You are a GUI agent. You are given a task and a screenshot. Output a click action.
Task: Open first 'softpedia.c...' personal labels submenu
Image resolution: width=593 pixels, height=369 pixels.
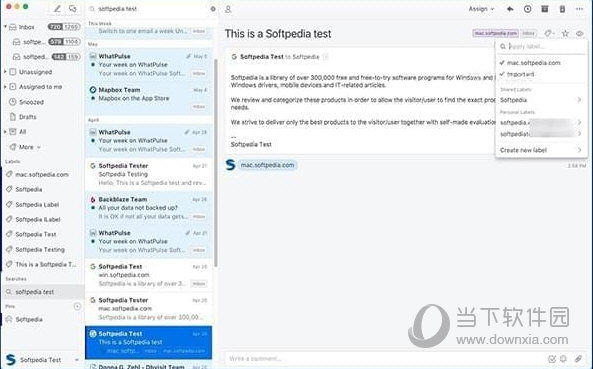tap(541, 122)
